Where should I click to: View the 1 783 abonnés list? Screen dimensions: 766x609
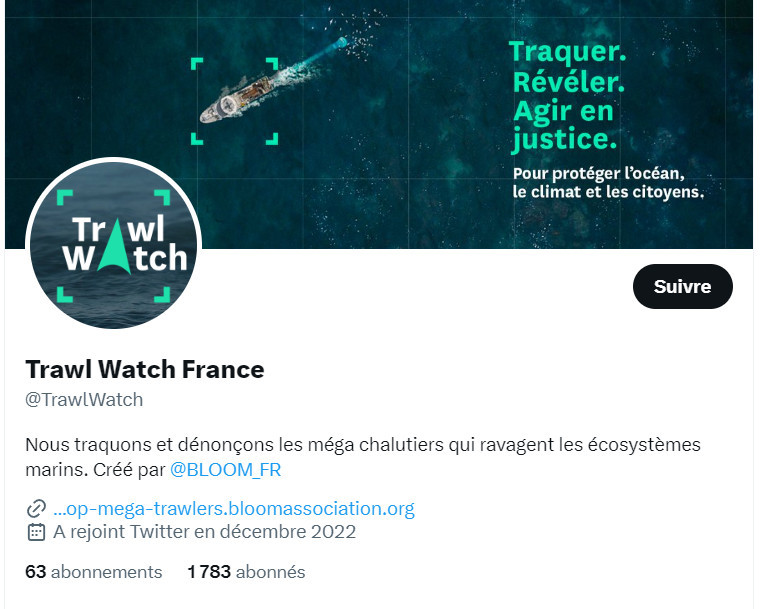point(246,572)
